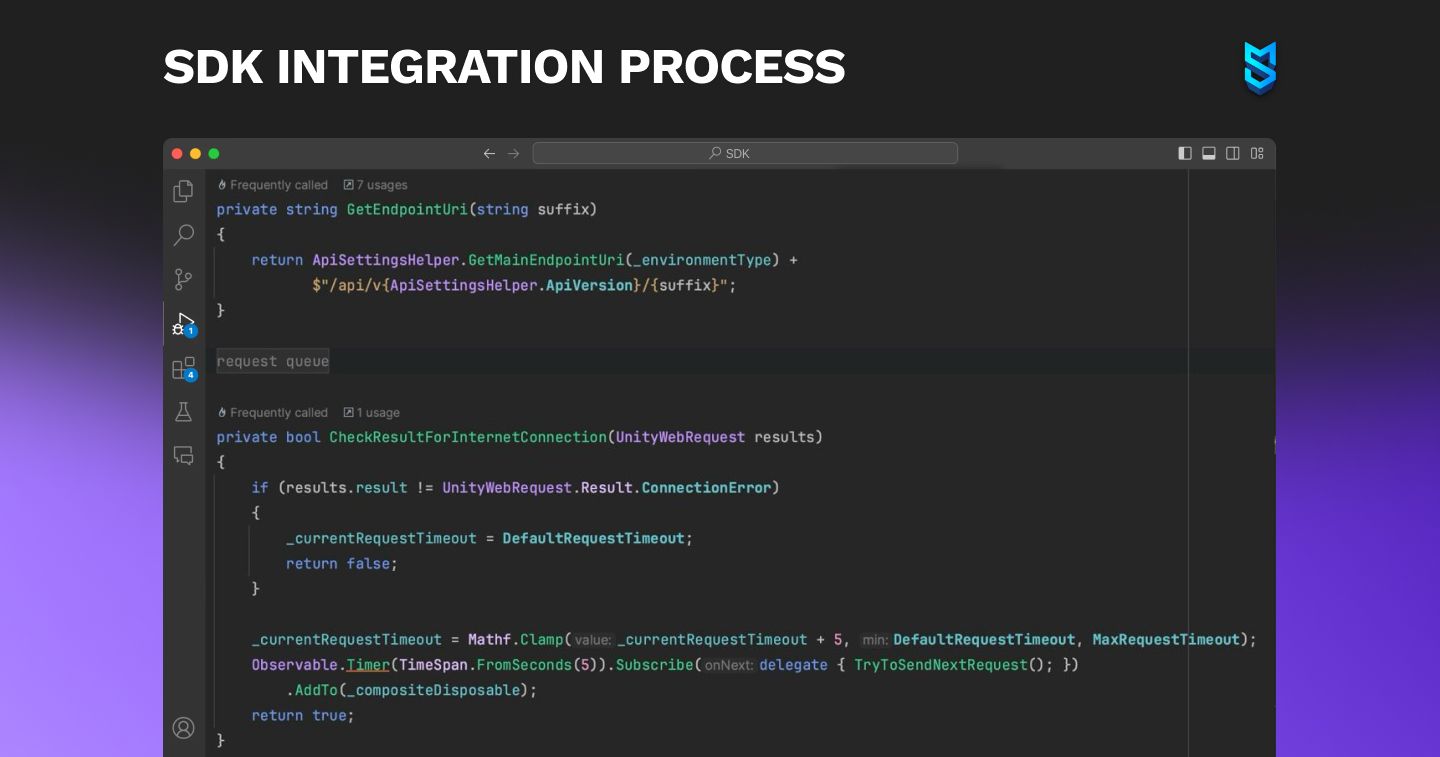Click the SDK command center search field
The image size is (1440, 757).
[x=745, y=153]
